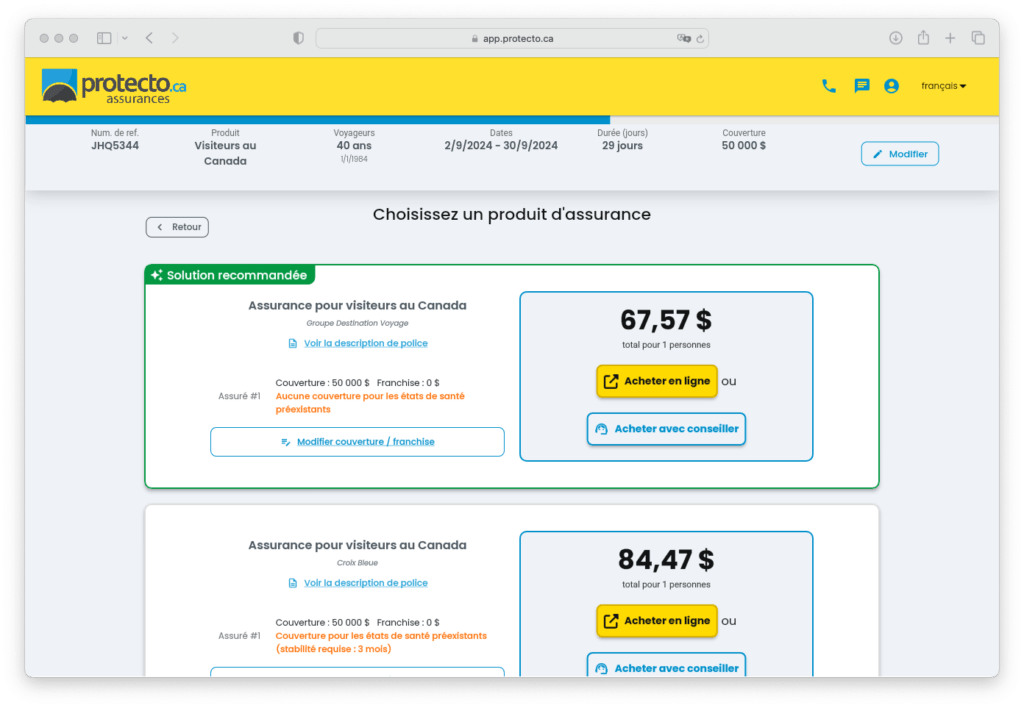The image size is (1024, 708).
Task: Click the page title Choisissez un produit d'assurance
Action: click(511, 214)
